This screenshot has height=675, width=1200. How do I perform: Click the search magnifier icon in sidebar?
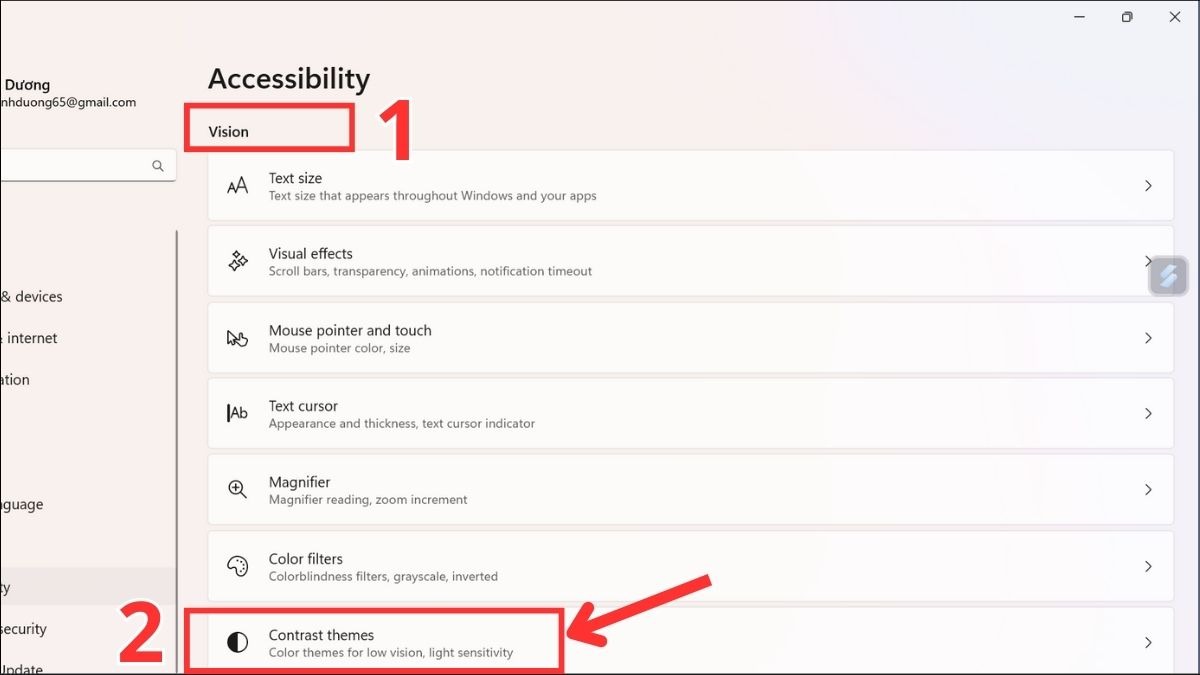[x=158, y=166]
